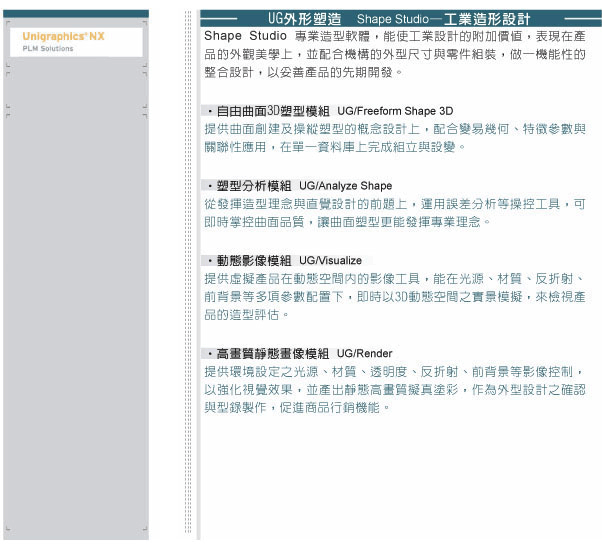
Task: Click the UG/Render label
Action: (x=364, y=353)
